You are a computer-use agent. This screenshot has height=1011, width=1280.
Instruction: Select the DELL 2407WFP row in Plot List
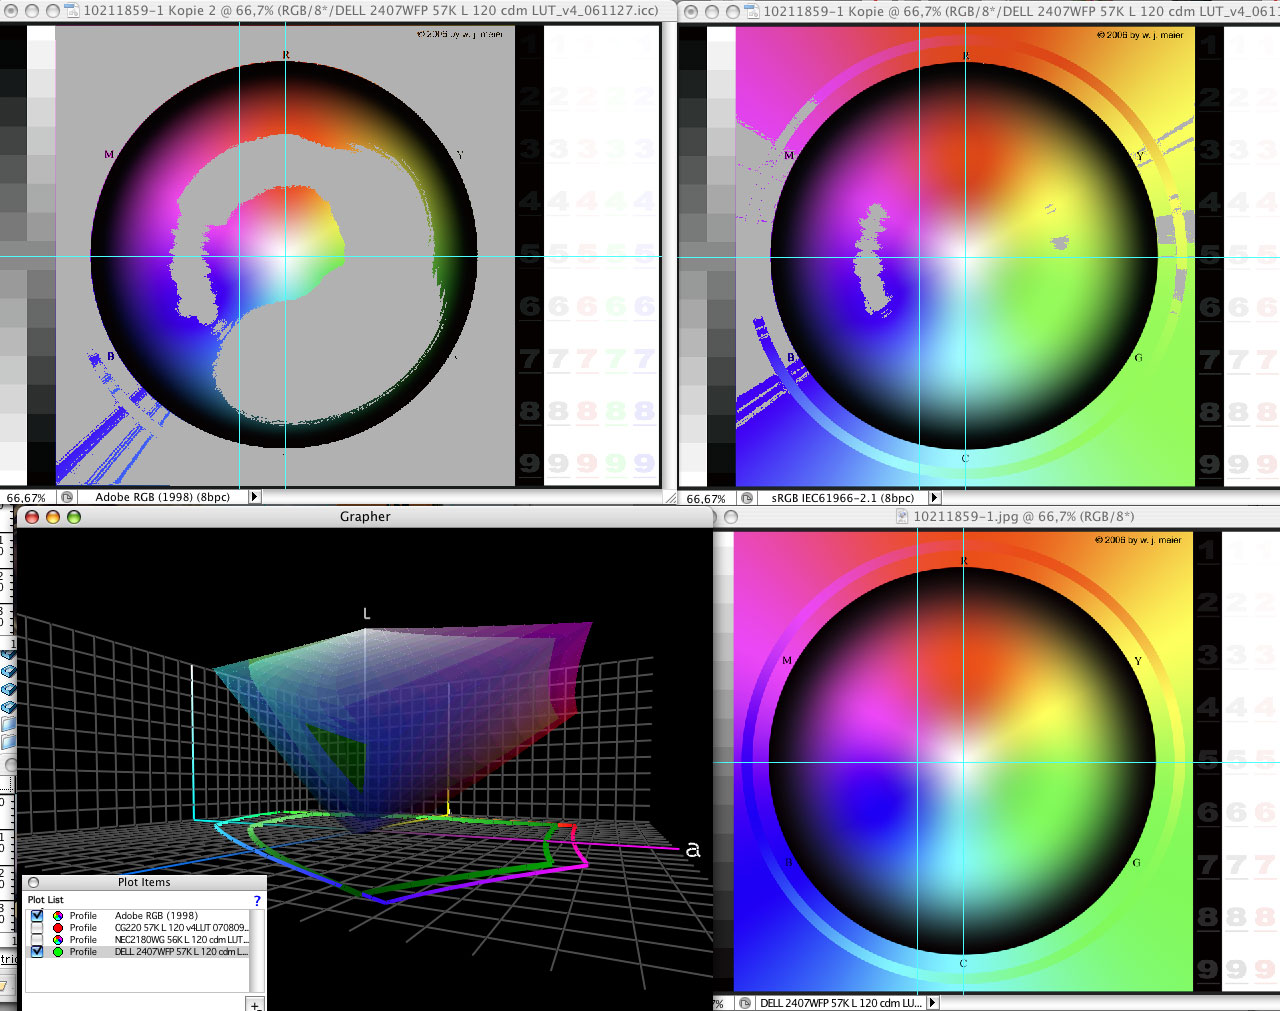click(180, 952)
